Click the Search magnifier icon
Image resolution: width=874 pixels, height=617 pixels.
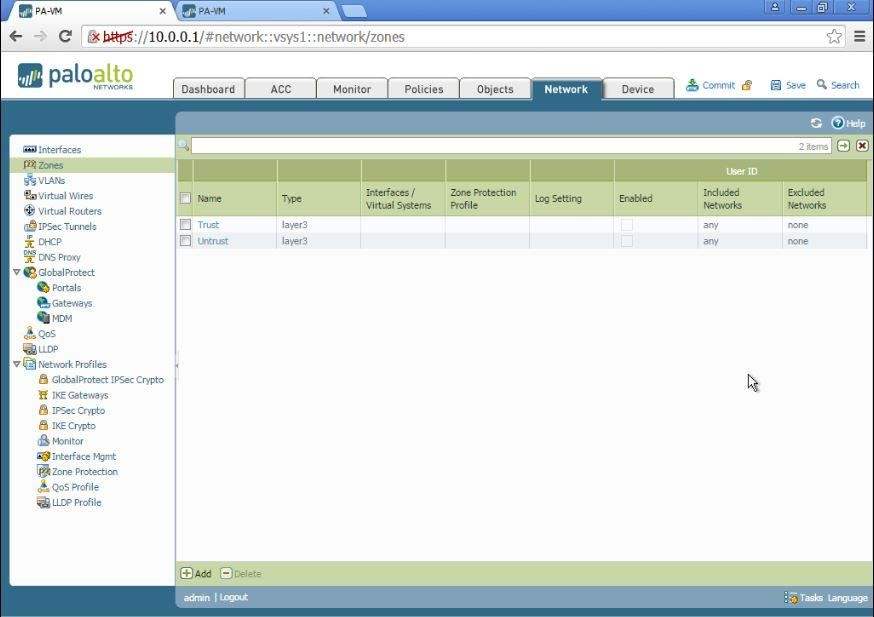point(822,85)
